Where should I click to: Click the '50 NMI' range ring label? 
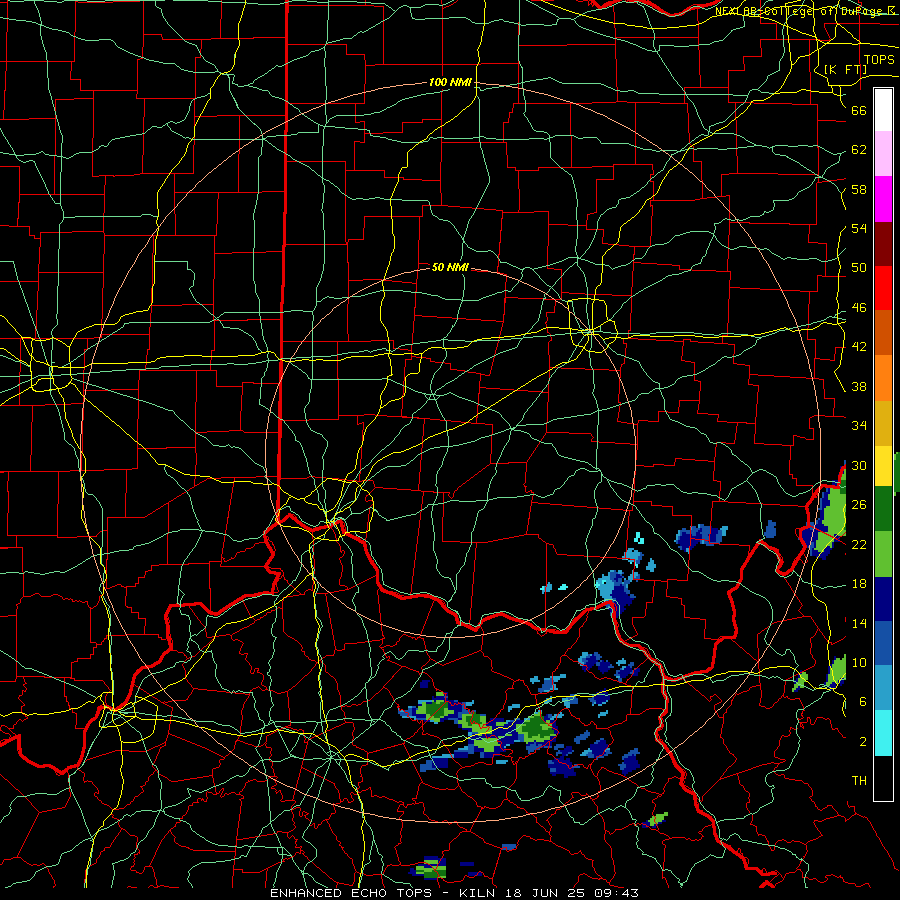pos(450,267)
